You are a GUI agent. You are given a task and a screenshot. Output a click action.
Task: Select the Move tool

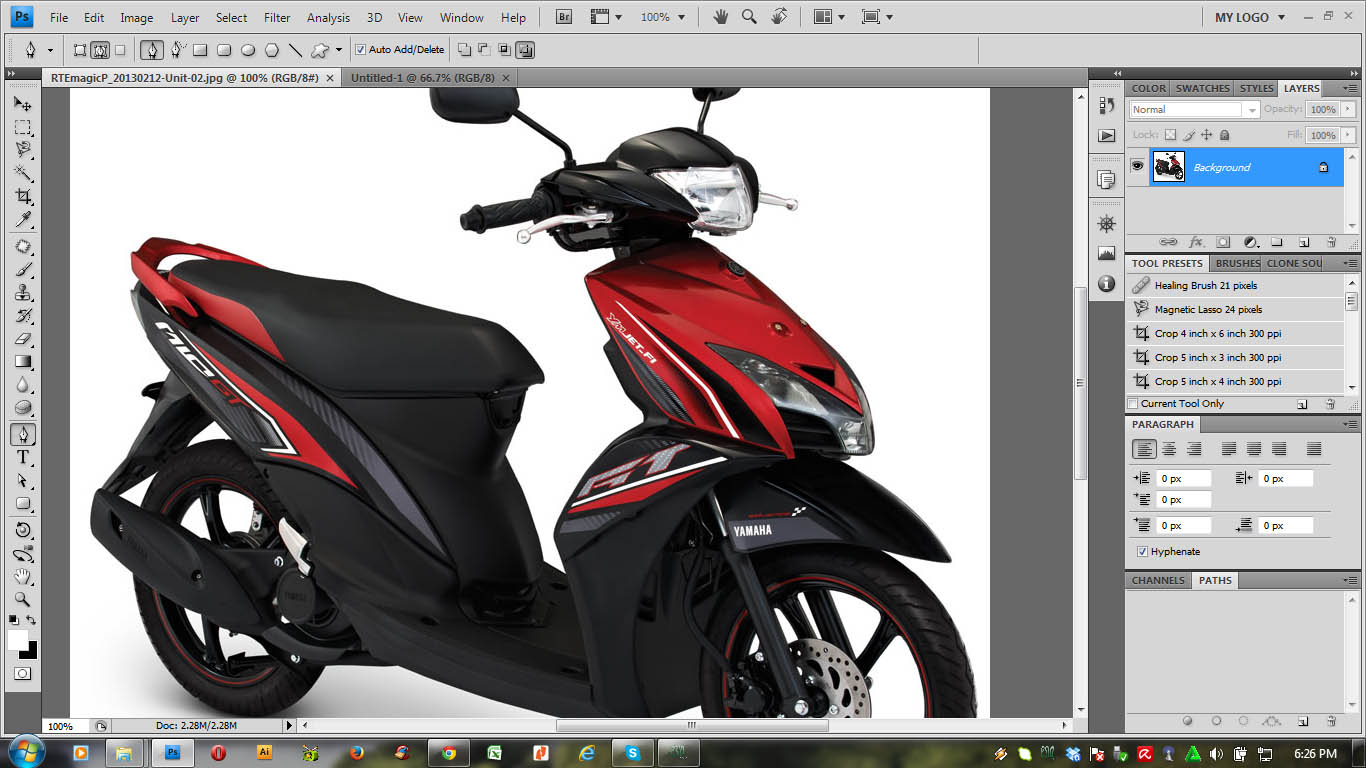coord(22,103)
